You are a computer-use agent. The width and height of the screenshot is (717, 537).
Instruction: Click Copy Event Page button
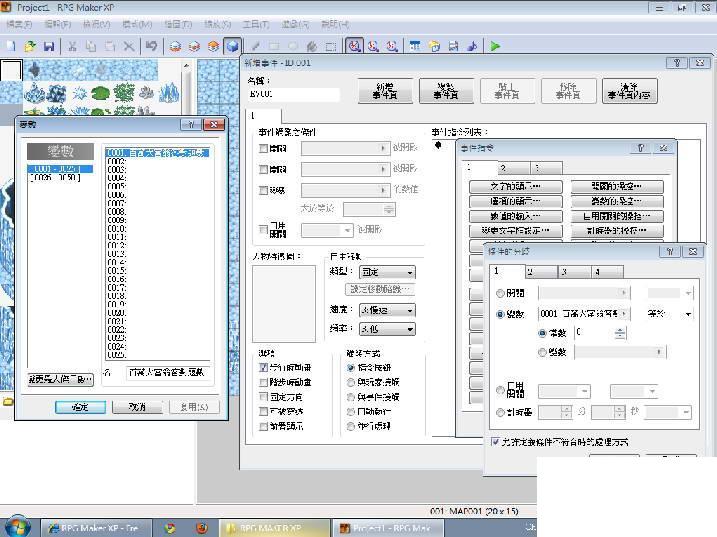point(446,91)
